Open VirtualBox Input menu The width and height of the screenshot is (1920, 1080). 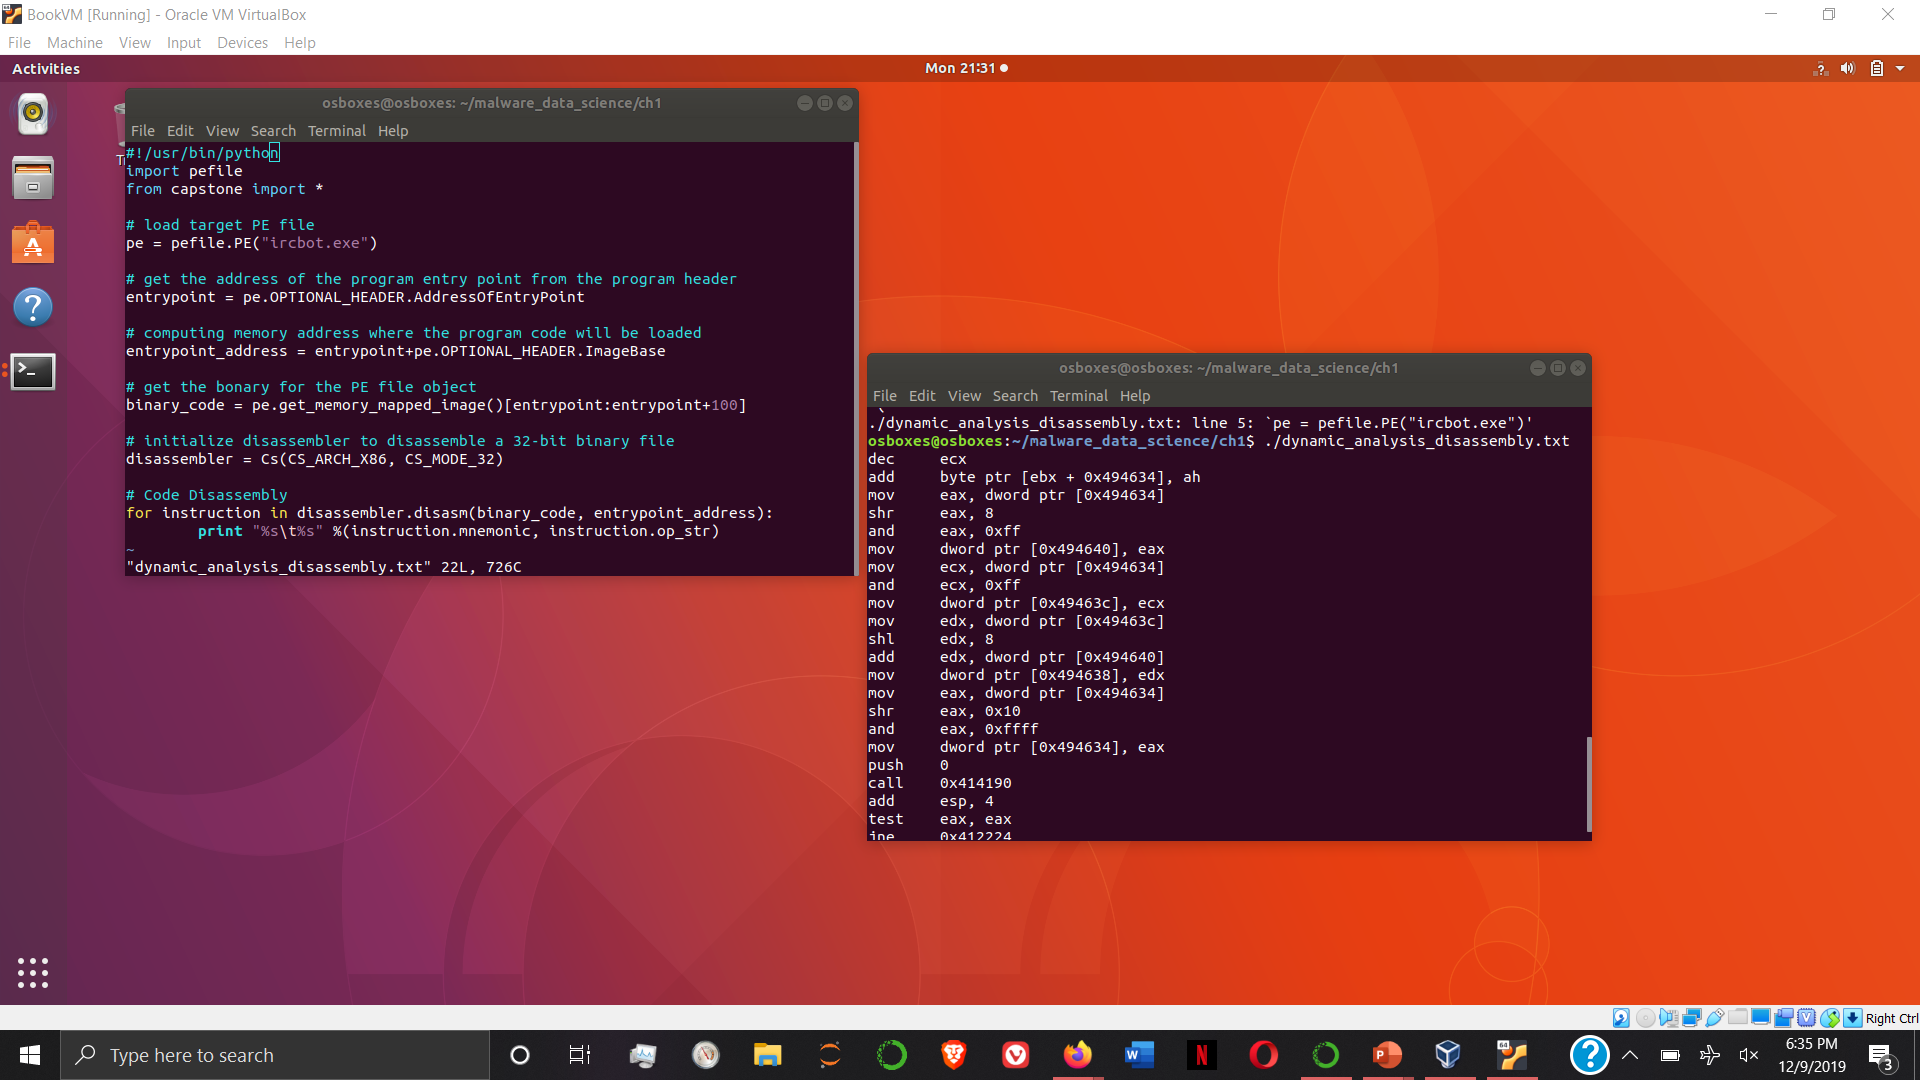[184, 43]
